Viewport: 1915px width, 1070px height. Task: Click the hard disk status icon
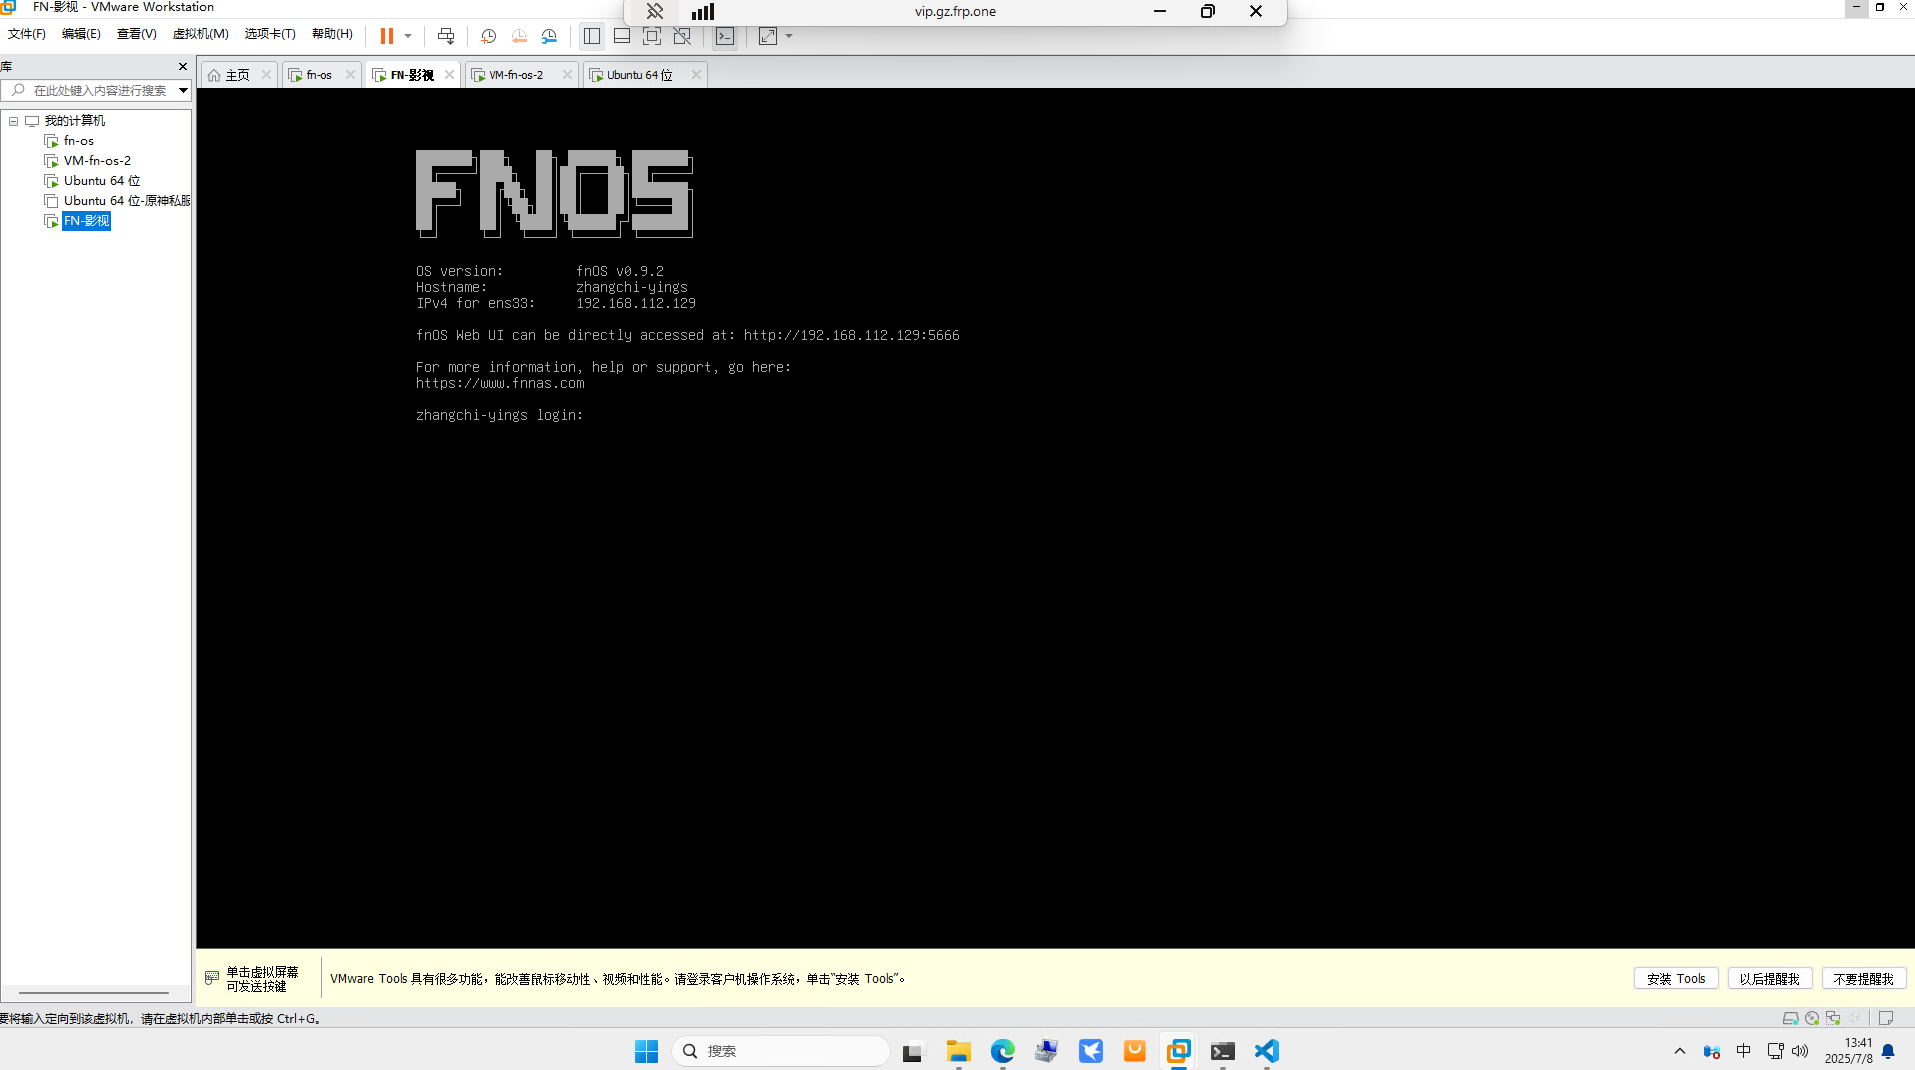tap(1791, 1018)
